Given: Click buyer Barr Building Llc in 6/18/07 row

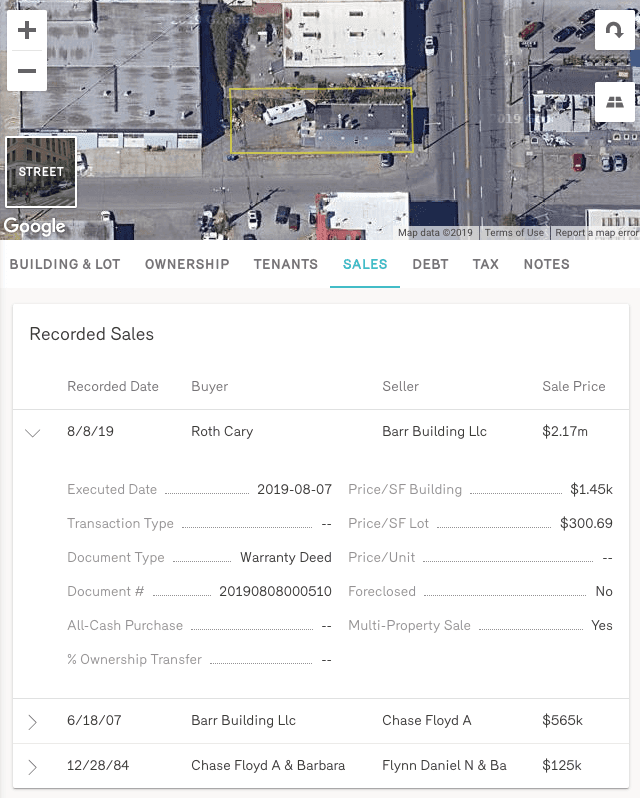Looking at the screenshot, I should tap(243, 720).
